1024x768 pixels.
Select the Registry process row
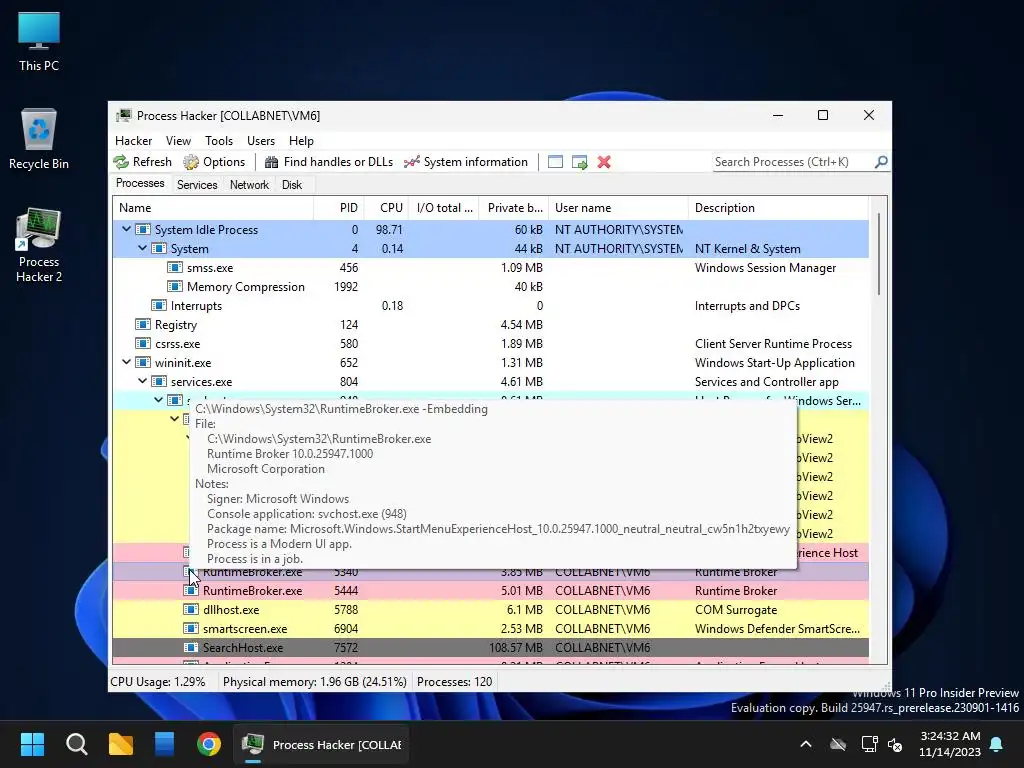[490, 325]
